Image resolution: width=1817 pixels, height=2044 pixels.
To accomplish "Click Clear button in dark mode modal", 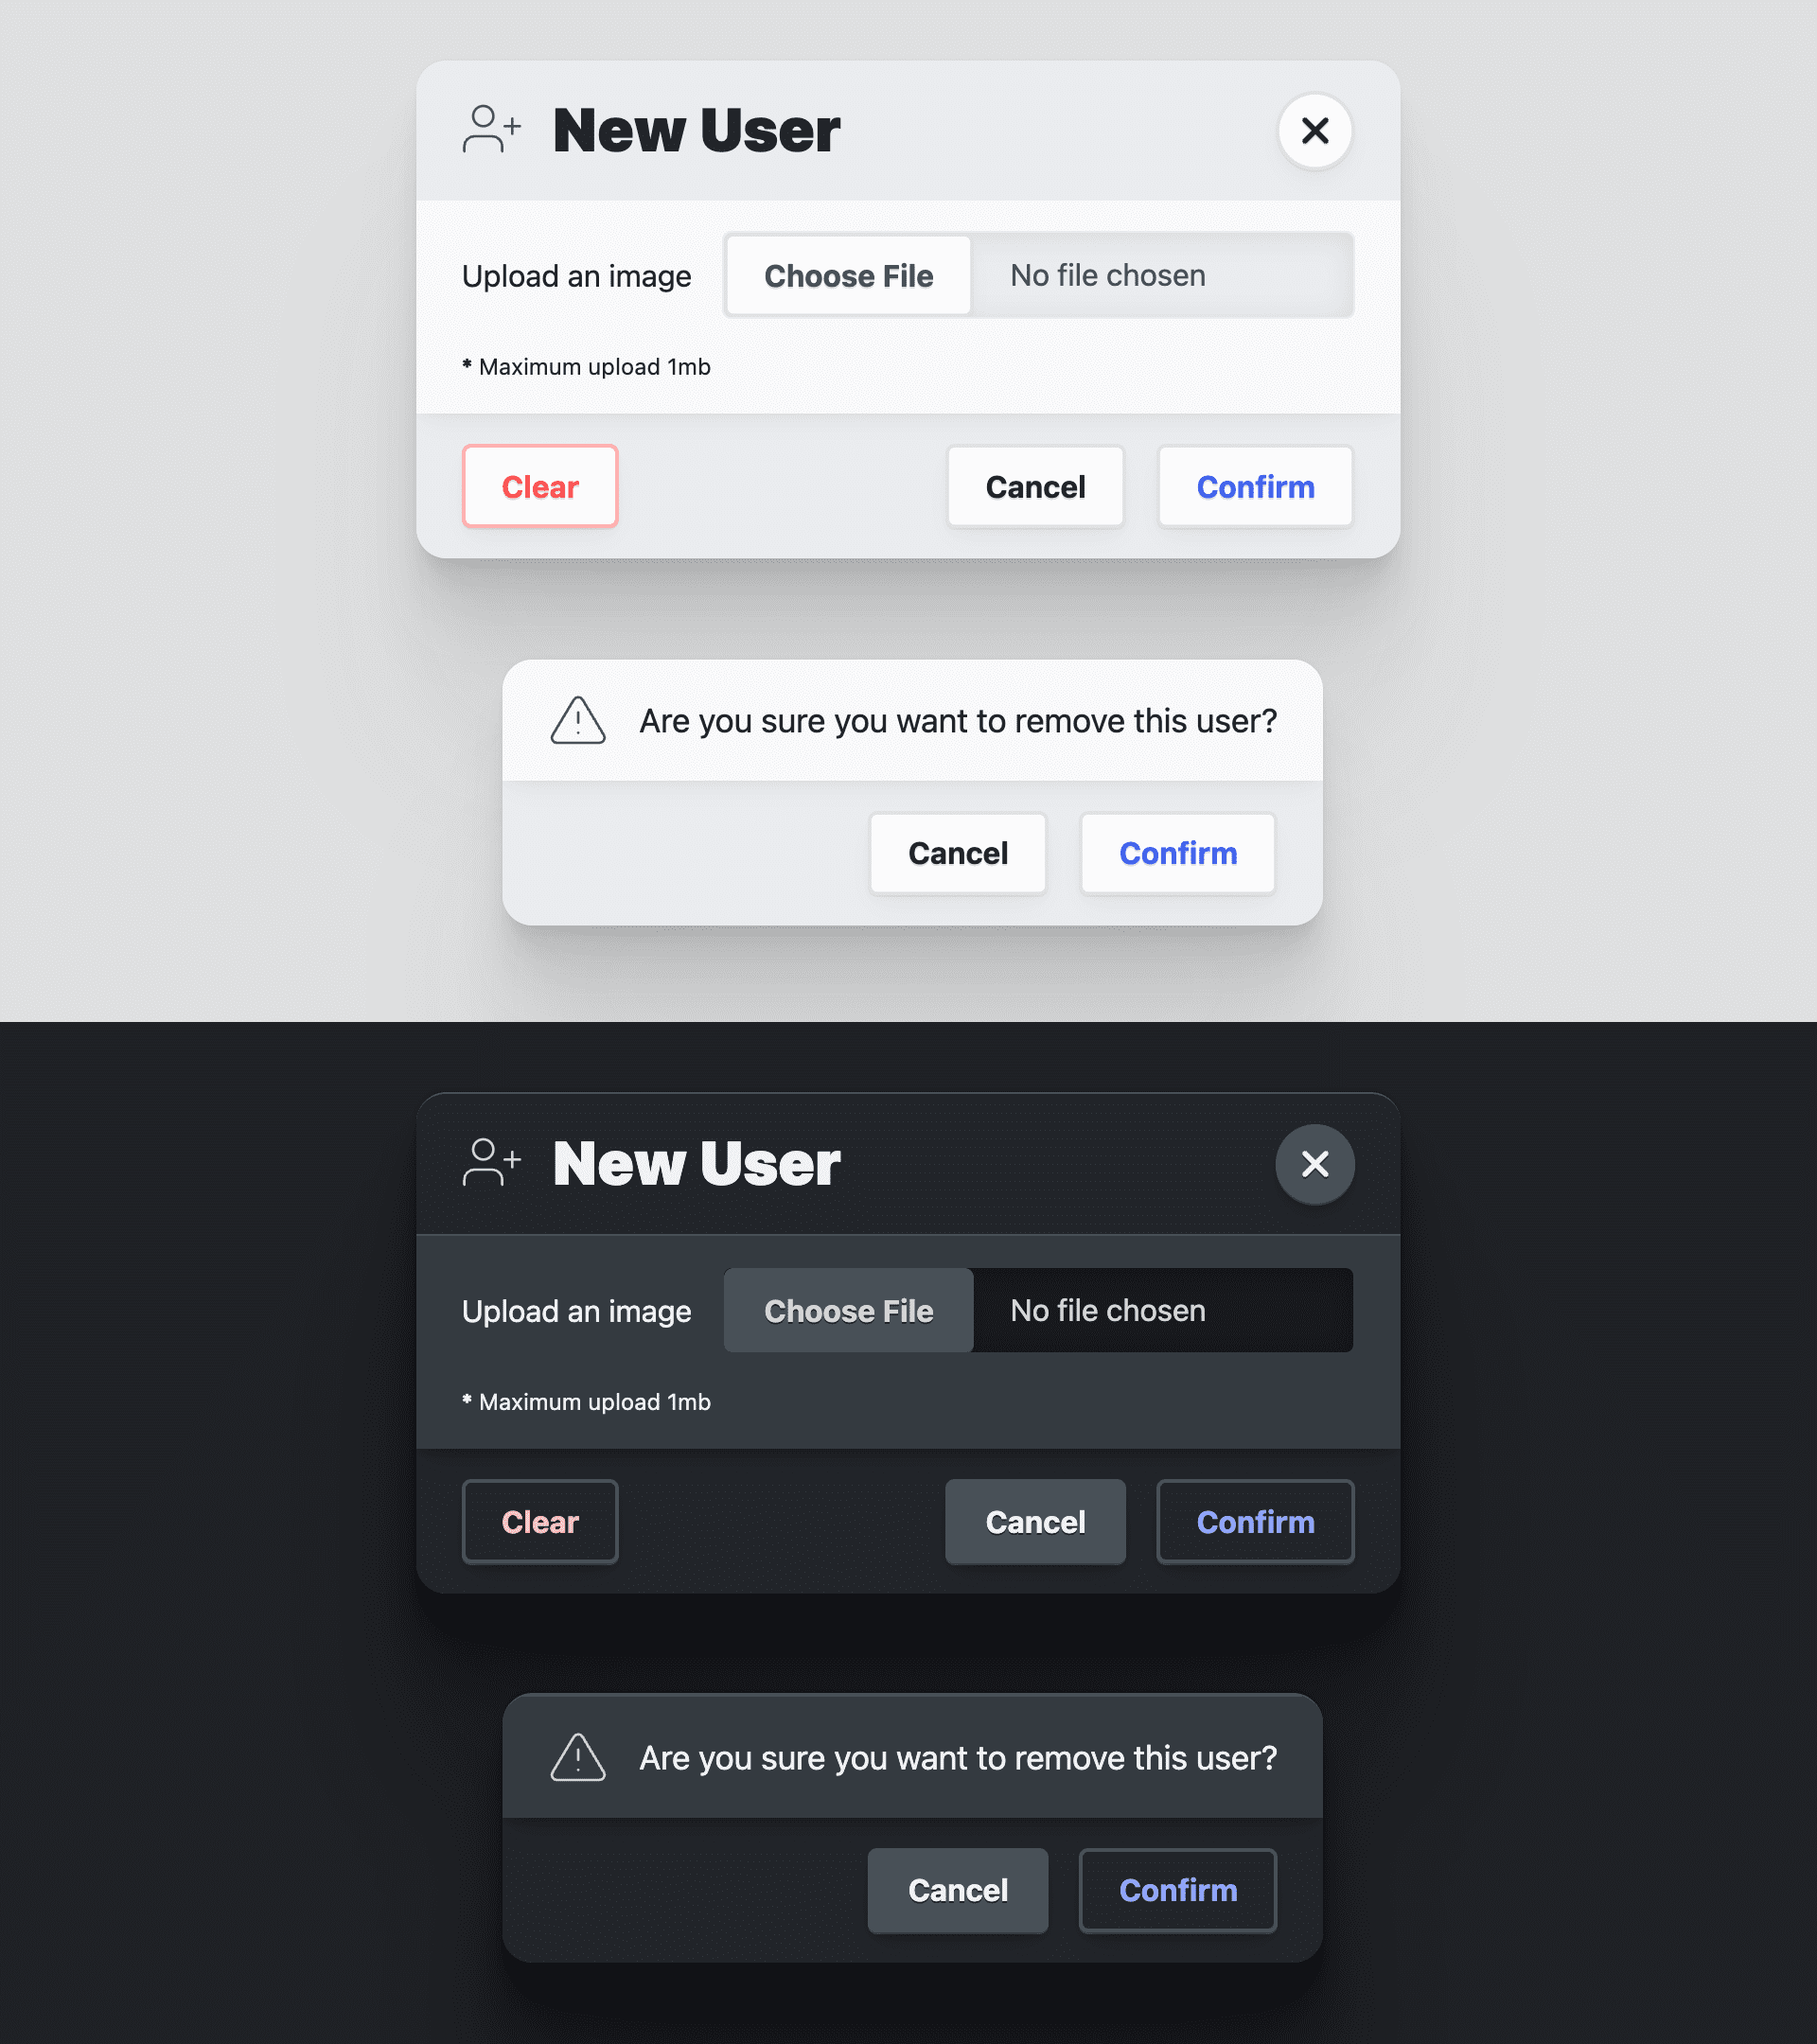I will (x=540, y=1520).
